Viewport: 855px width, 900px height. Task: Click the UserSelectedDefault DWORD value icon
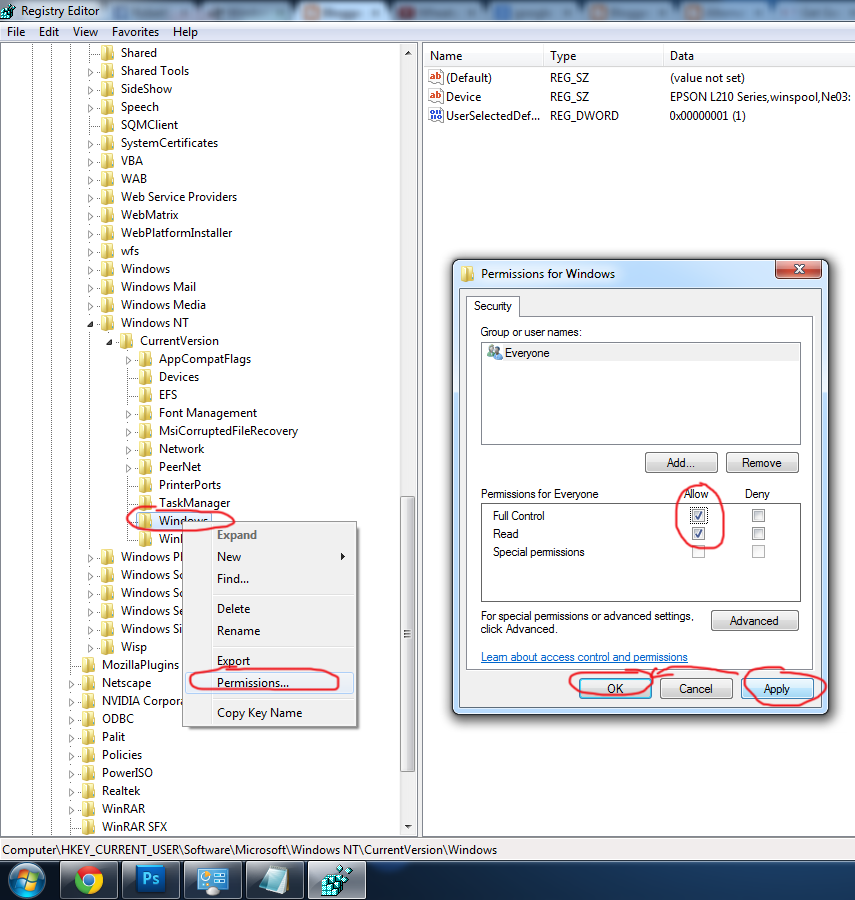point(435,116)
